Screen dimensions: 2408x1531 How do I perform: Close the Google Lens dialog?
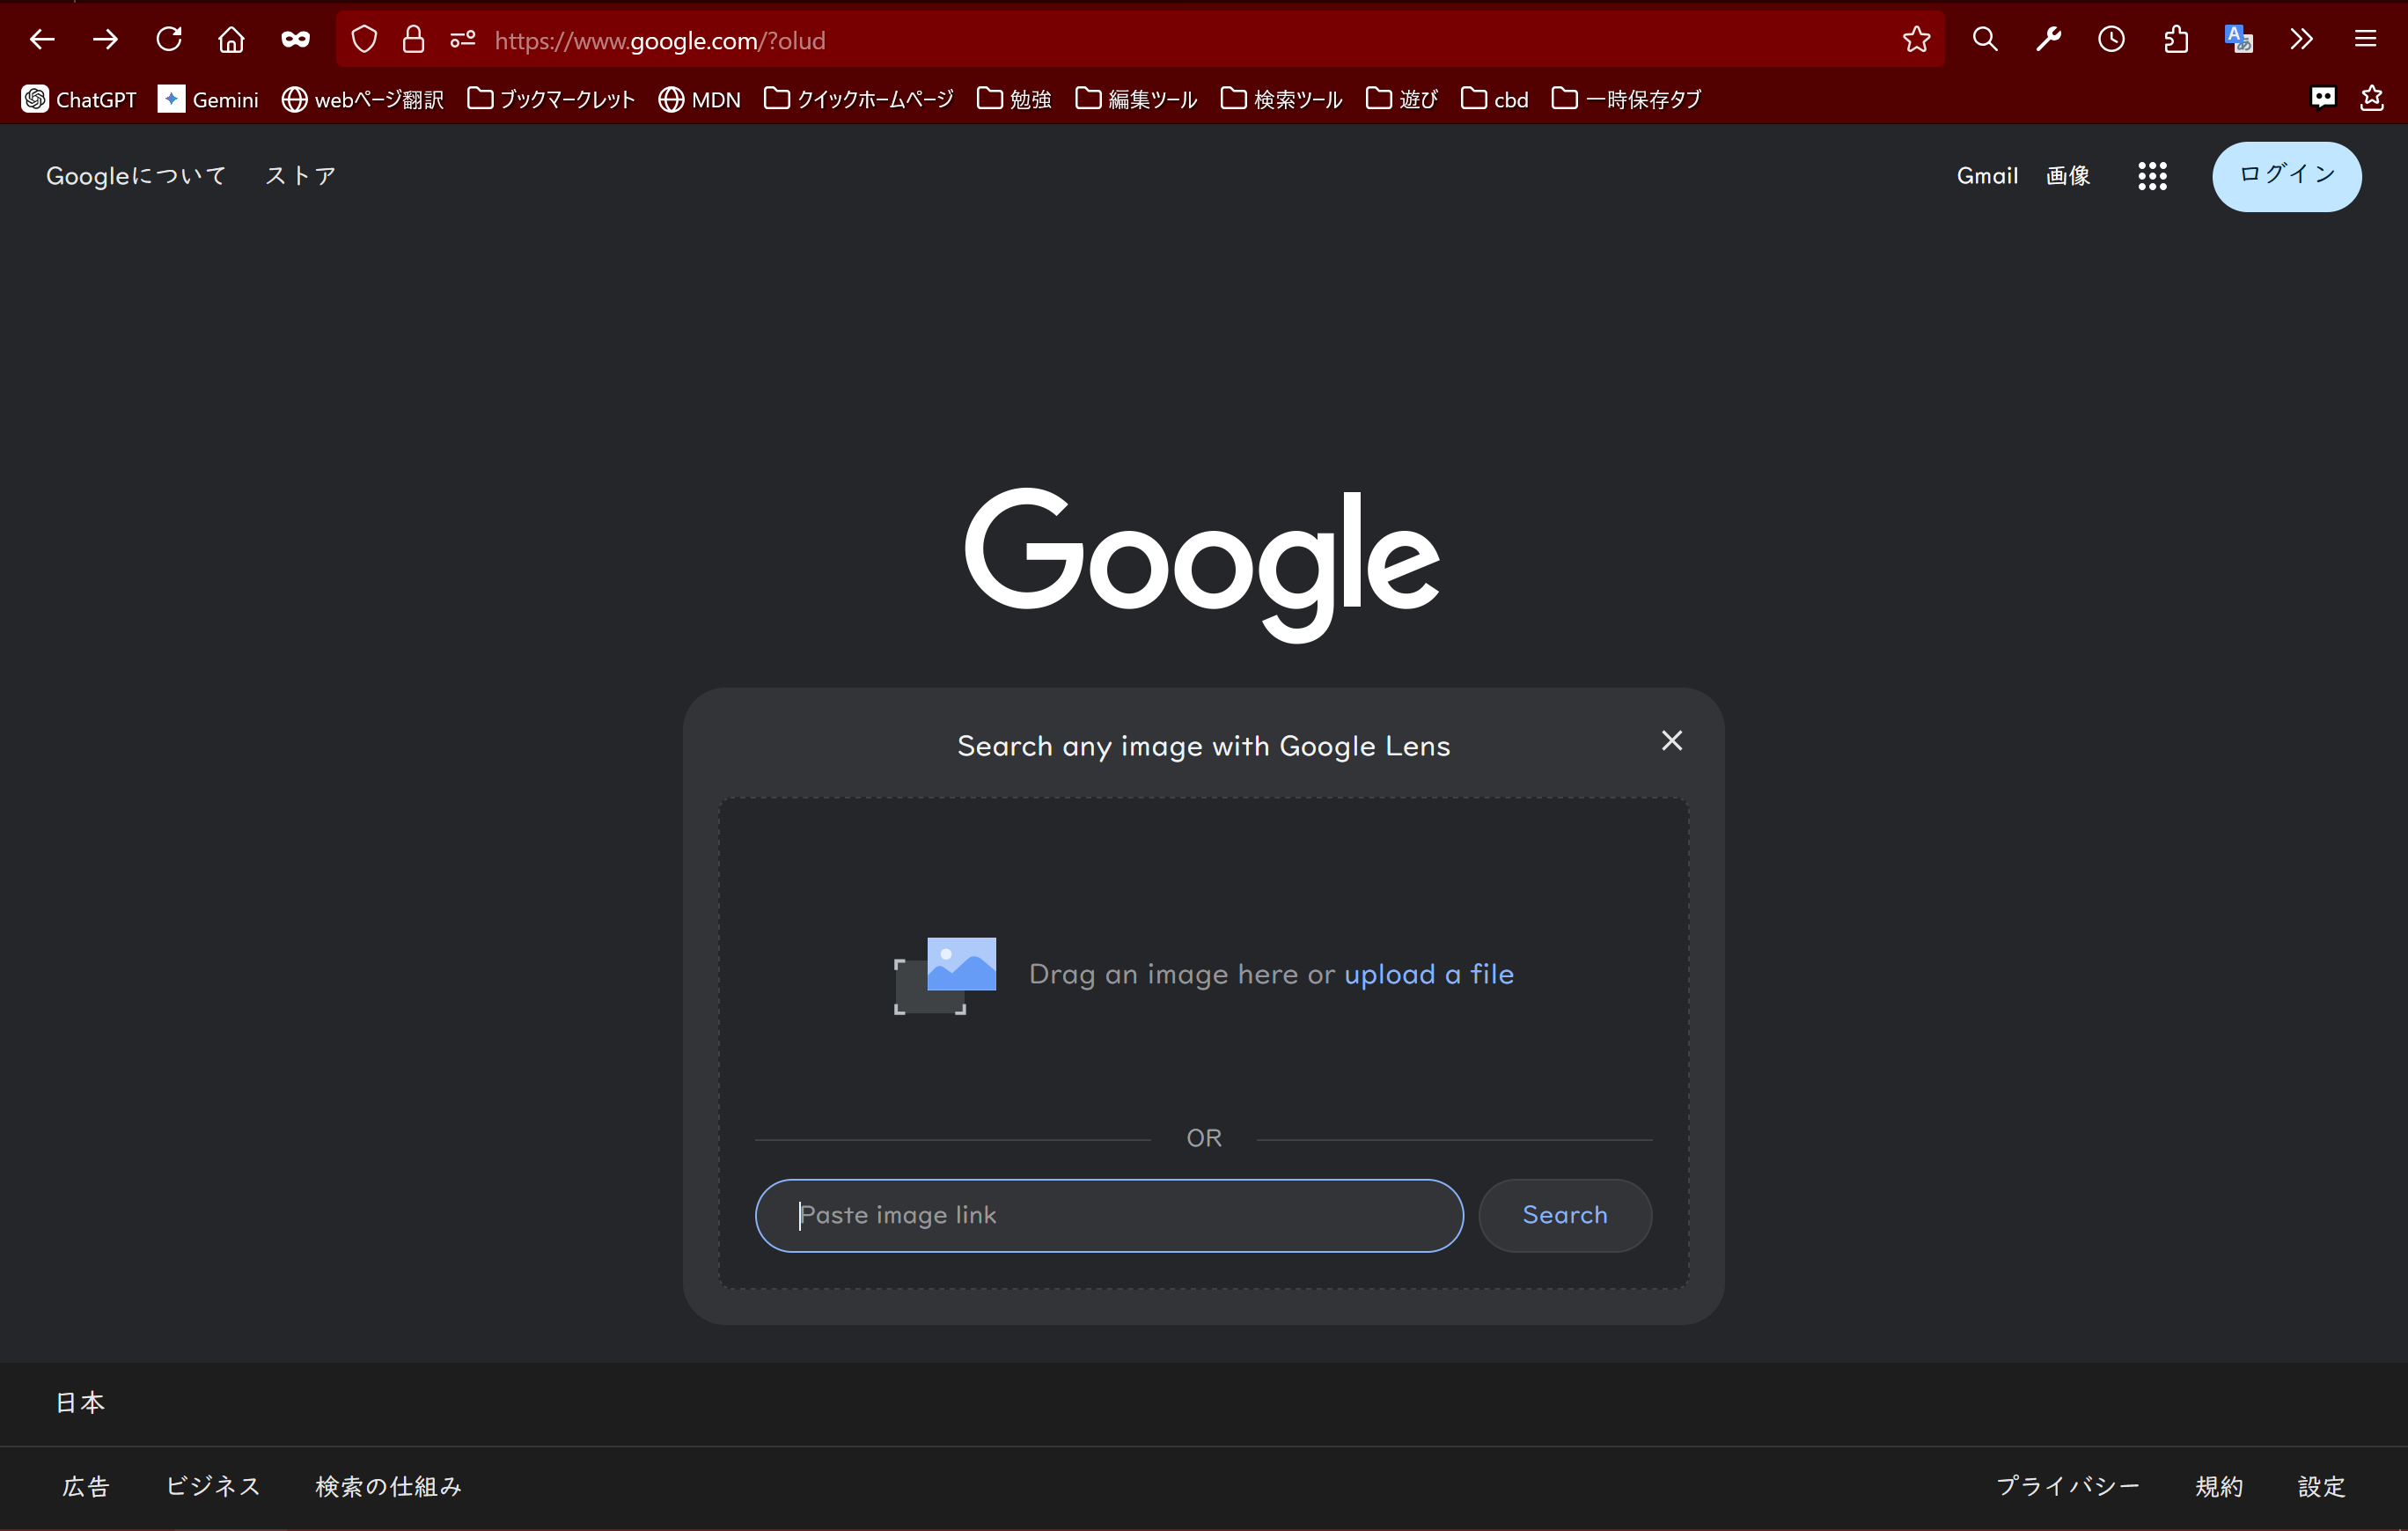click(x=1671, y=741)
